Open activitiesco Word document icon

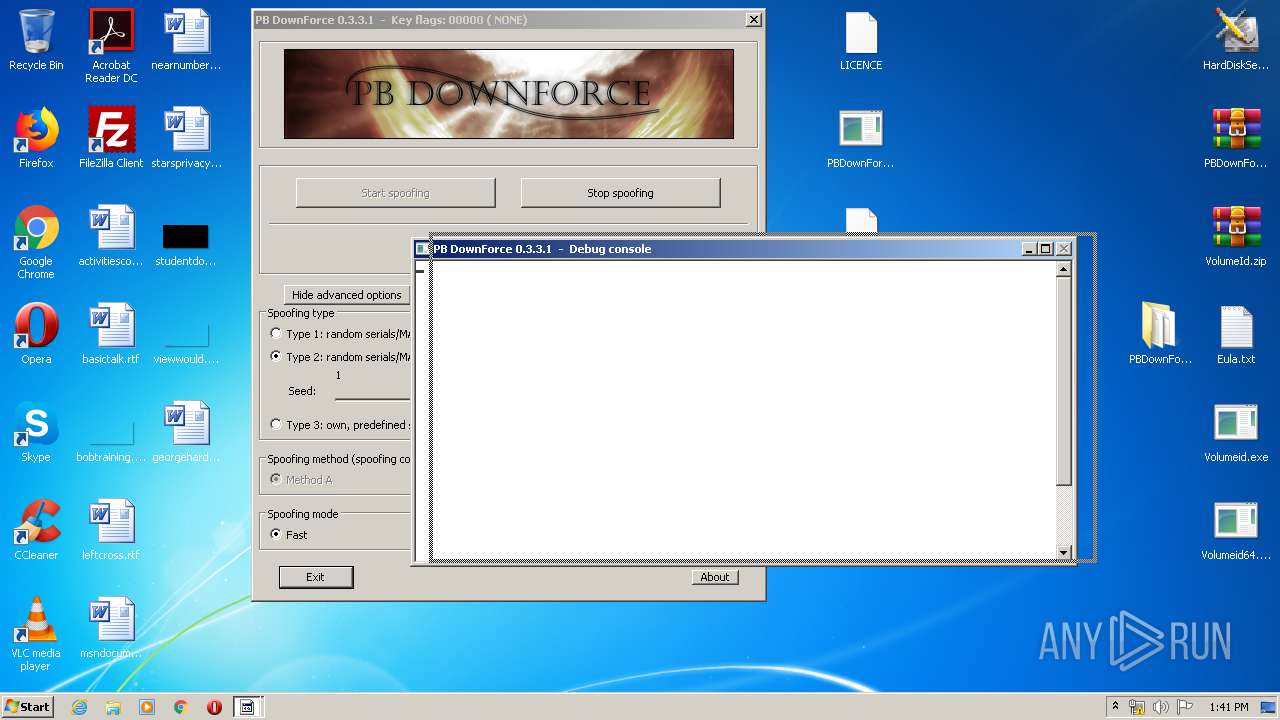click(x=111, y=236)
